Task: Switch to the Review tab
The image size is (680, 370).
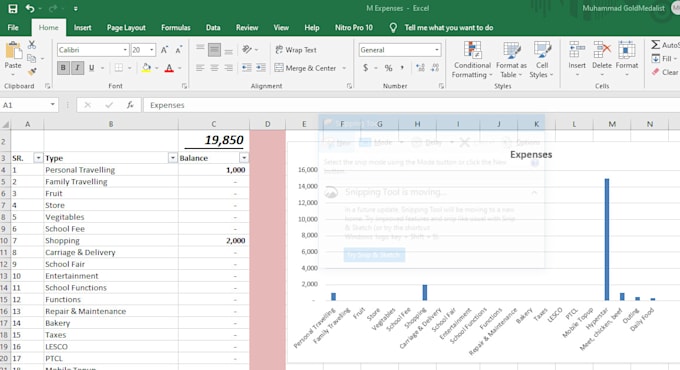Action: [x=247, y=28]
